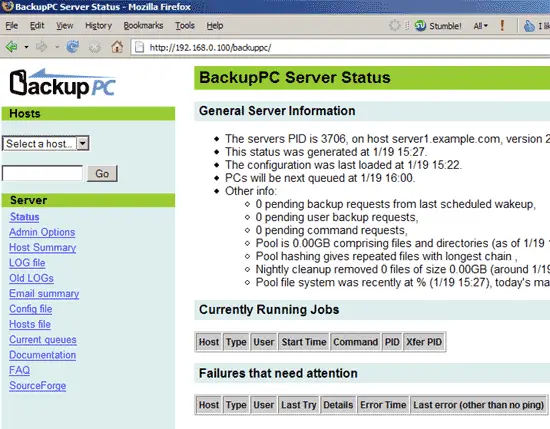Click Last Try column header

point(299,405)
